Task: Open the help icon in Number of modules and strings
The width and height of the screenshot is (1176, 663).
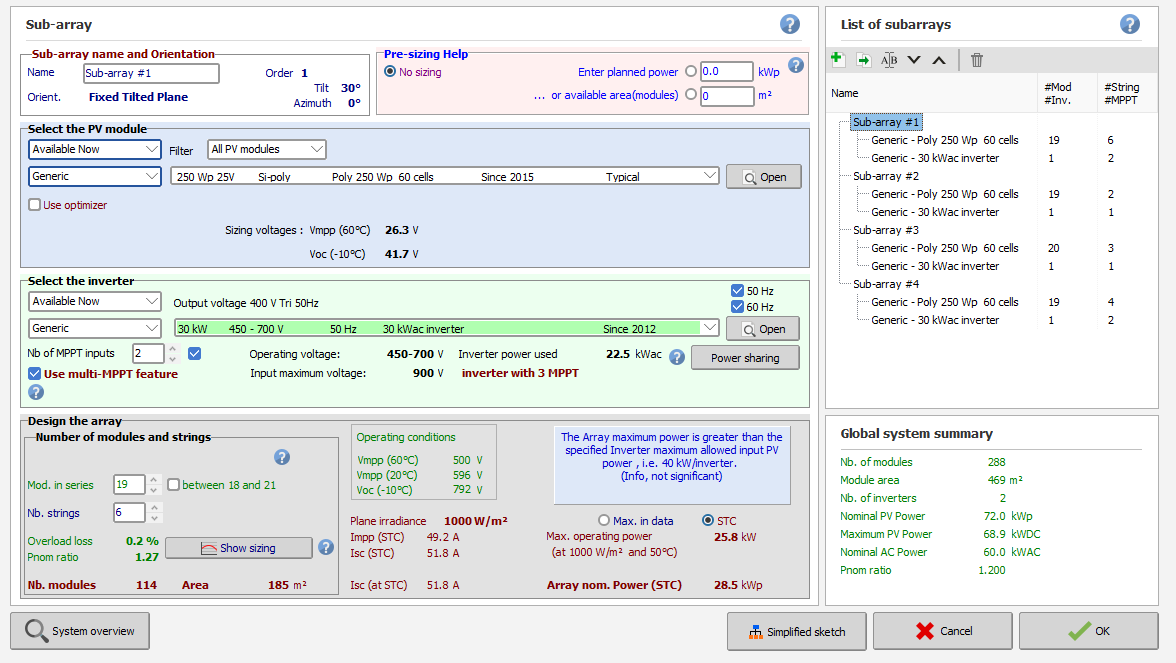Action: 282,457
